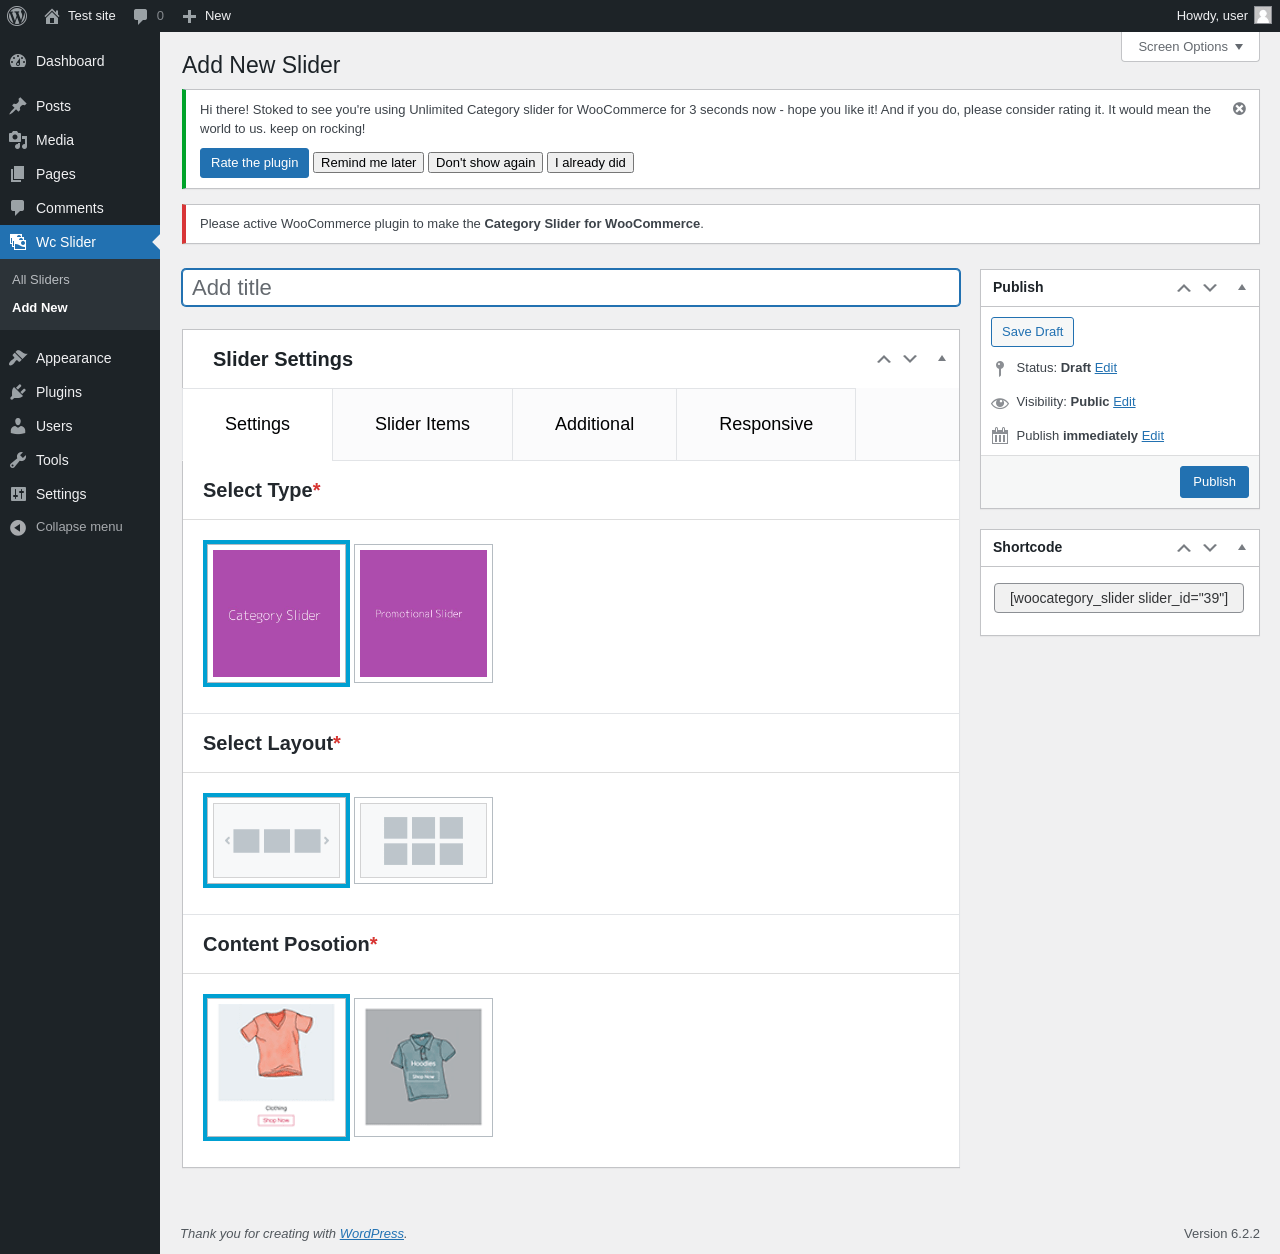This screenshot has width=1280, height=1254.
Task: Click the shortcode text field
Action: click(x=1119, y=598)
